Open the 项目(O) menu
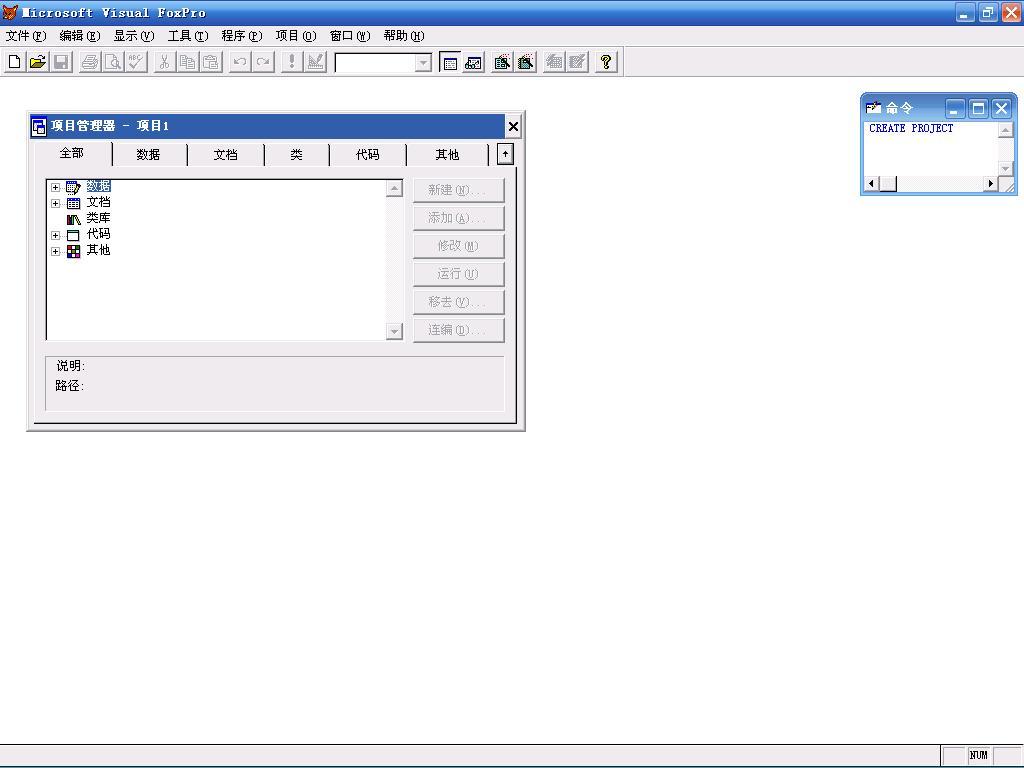The image size is (1024, 768). (296, 36)
